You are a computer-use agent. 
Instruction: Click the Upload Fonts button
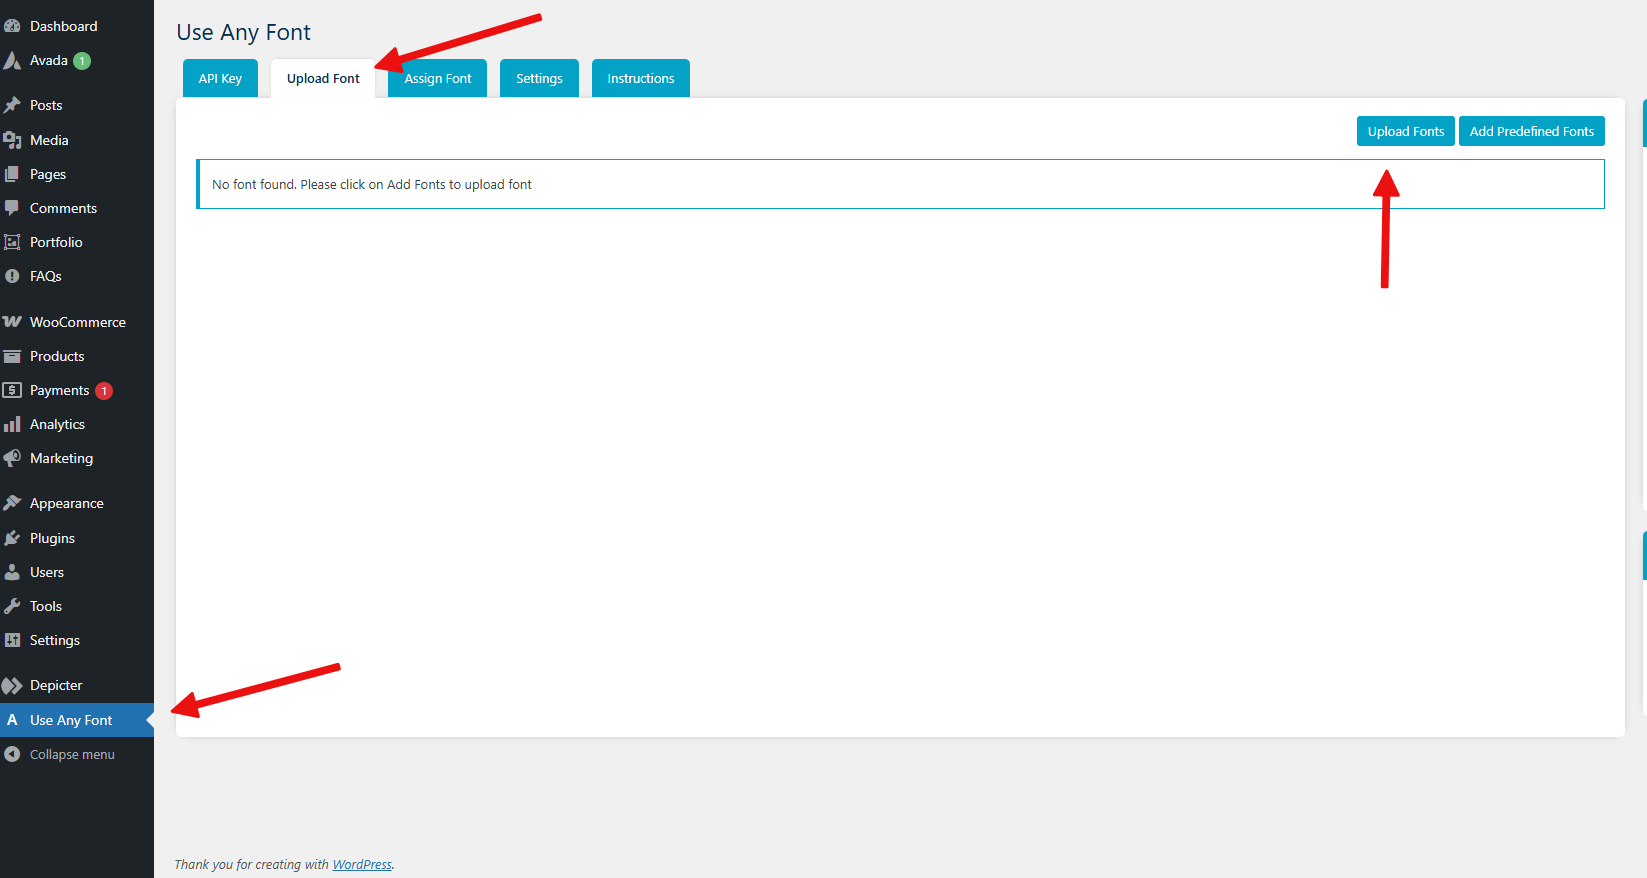click(1406, 131)
